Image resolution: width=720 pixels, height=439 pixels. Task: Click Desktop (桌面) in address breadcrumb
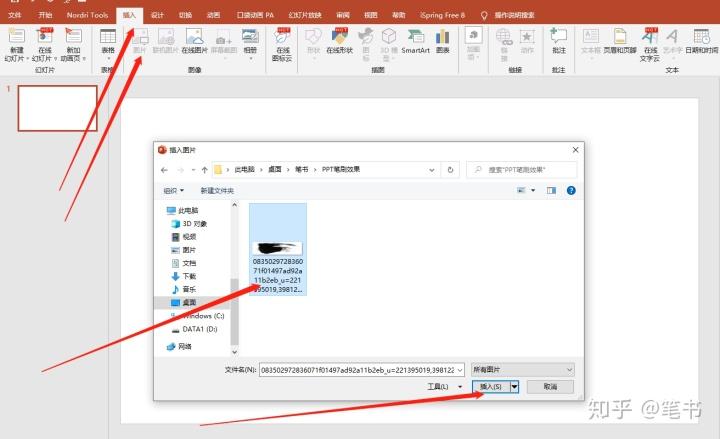pyautogui.click(x=275, y=169)
